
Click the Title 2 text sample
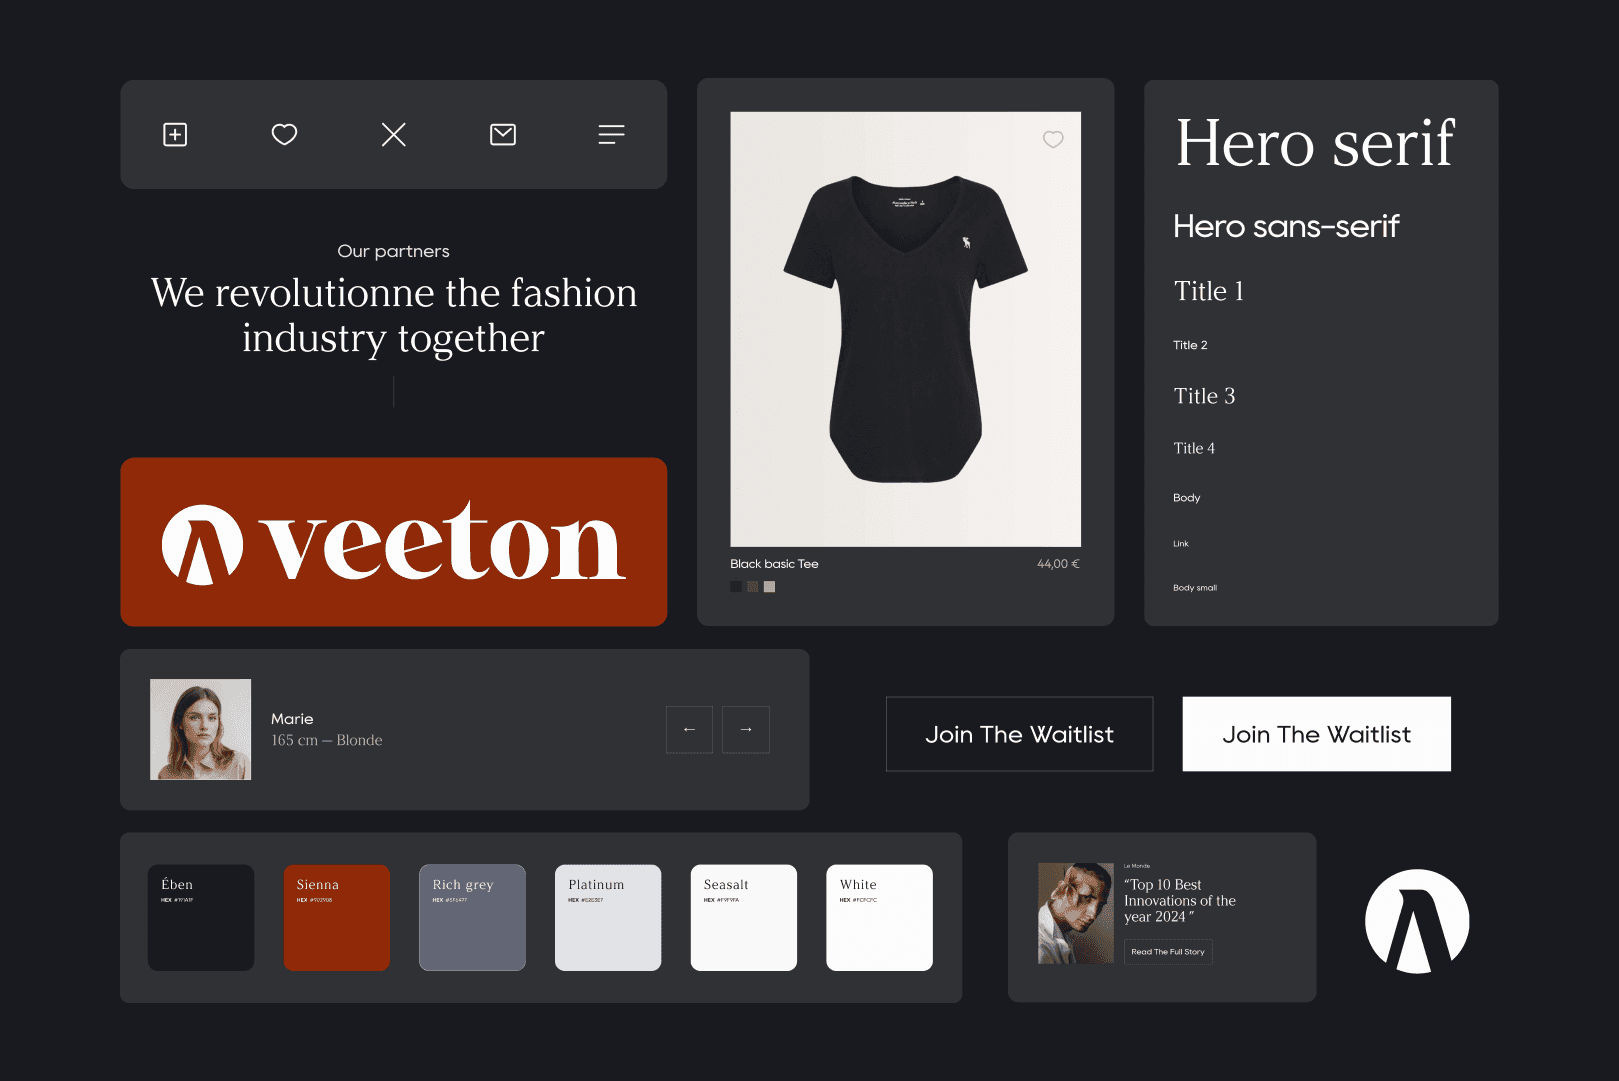[1190, 345]
